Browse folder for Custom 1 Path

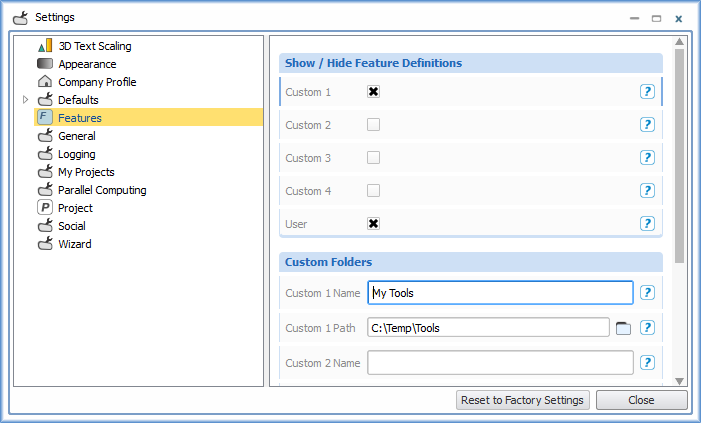[623, 328]
